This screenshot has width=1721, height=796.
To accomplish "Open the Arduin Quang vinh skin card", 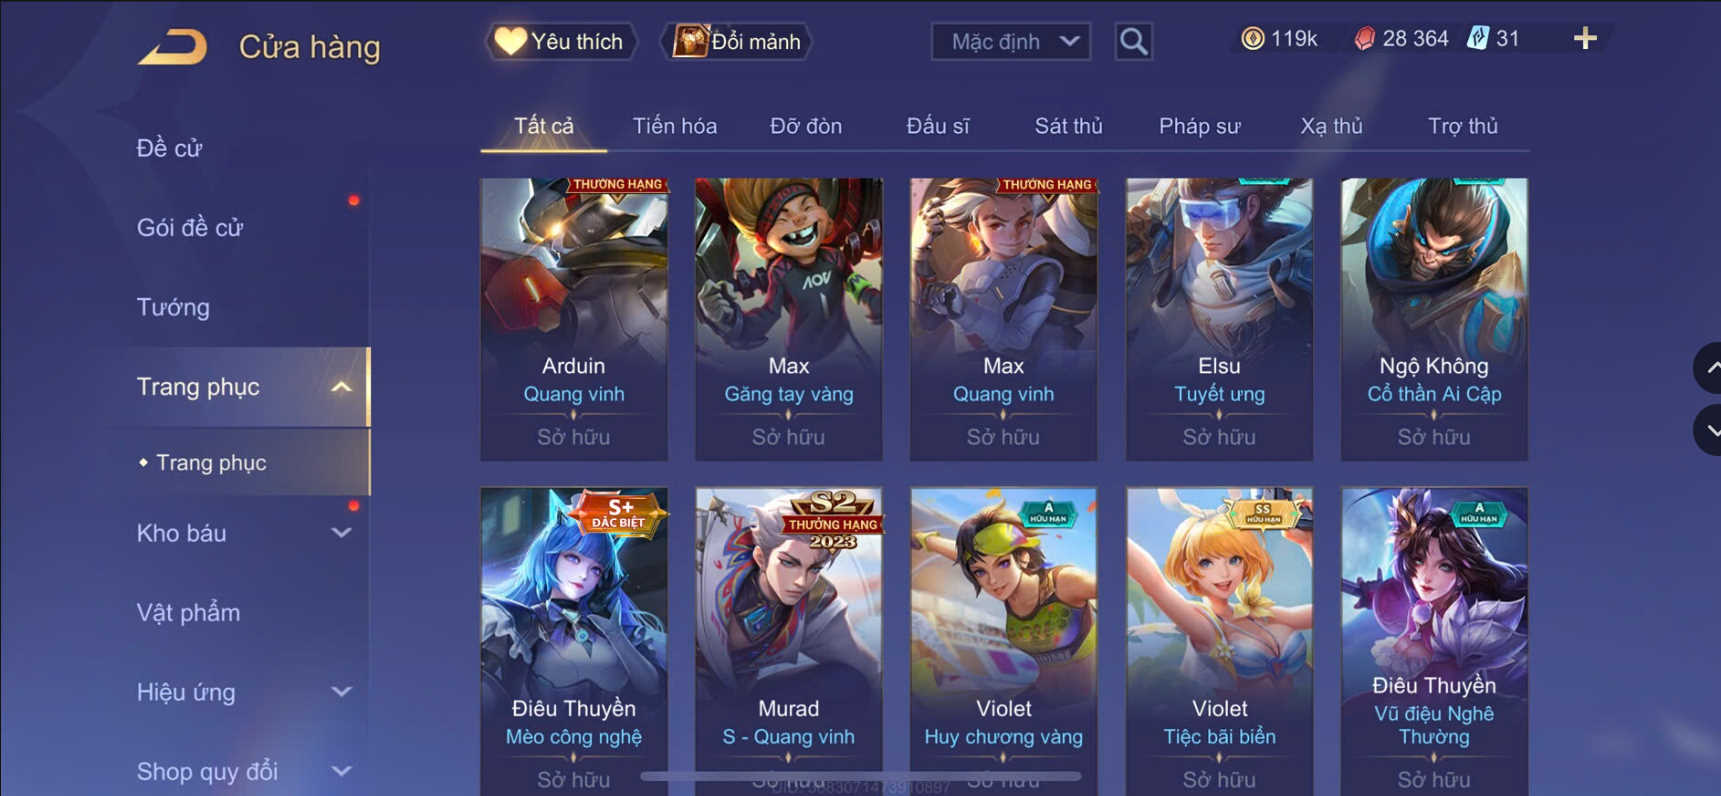I will click(x=574, y=319).
